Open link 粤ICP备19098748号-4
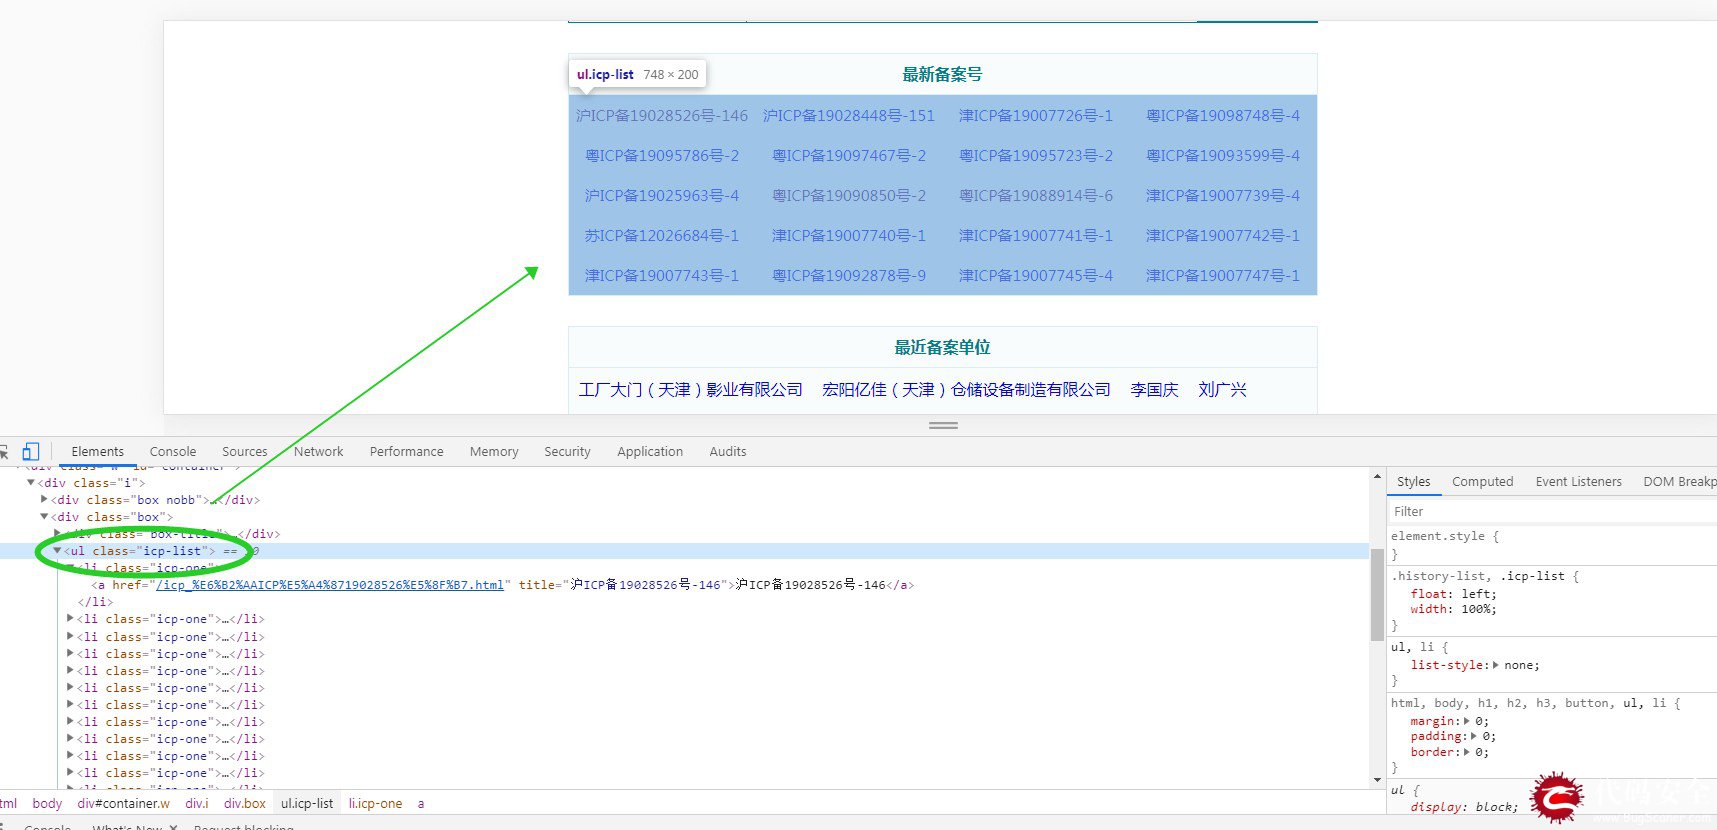 (1223, 116)
